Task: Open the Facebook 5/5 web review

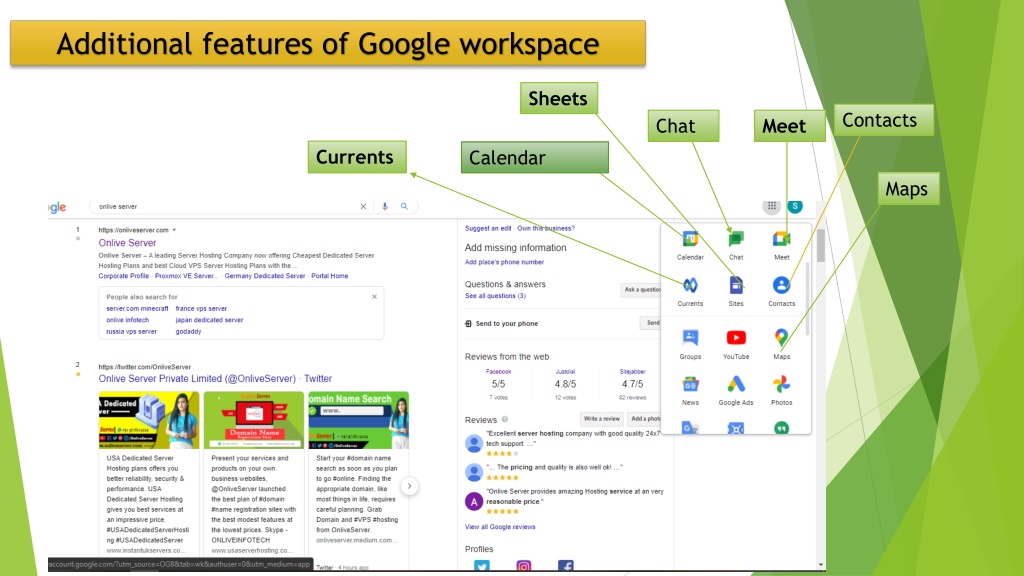Action: click(498, 384)
